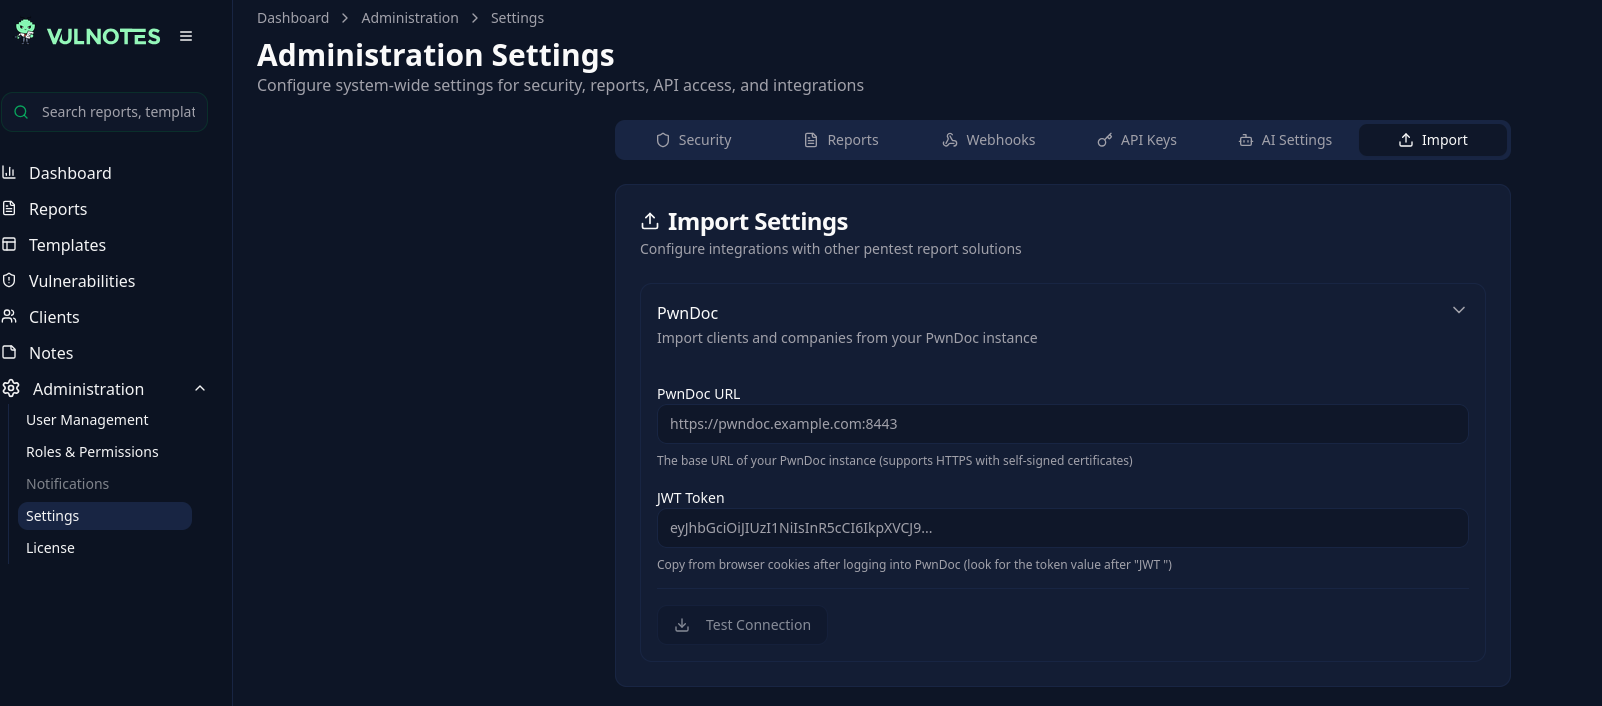Click the JWT Token input field
The height and width of the screenshot is (706, 1602).
point(1062,528)
